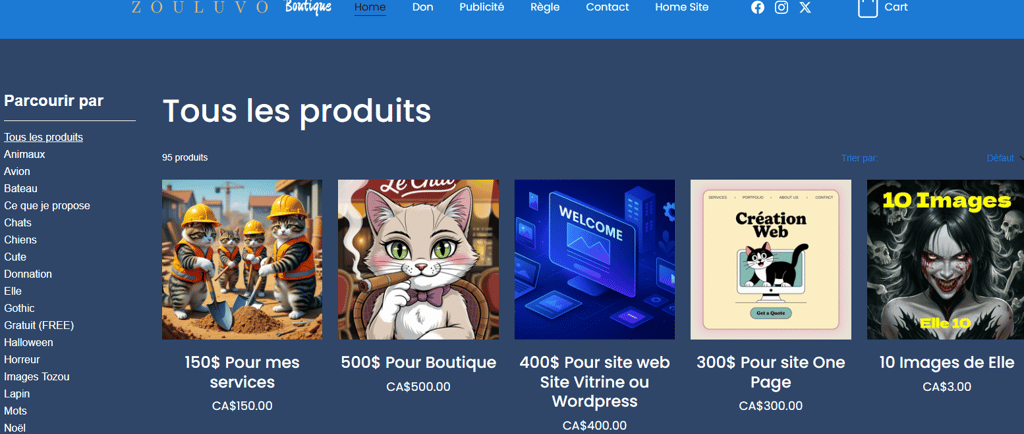This screenshot has width=1024, height=434.
Task: Open the cigar cat product thumbnail
Action: 418,260
